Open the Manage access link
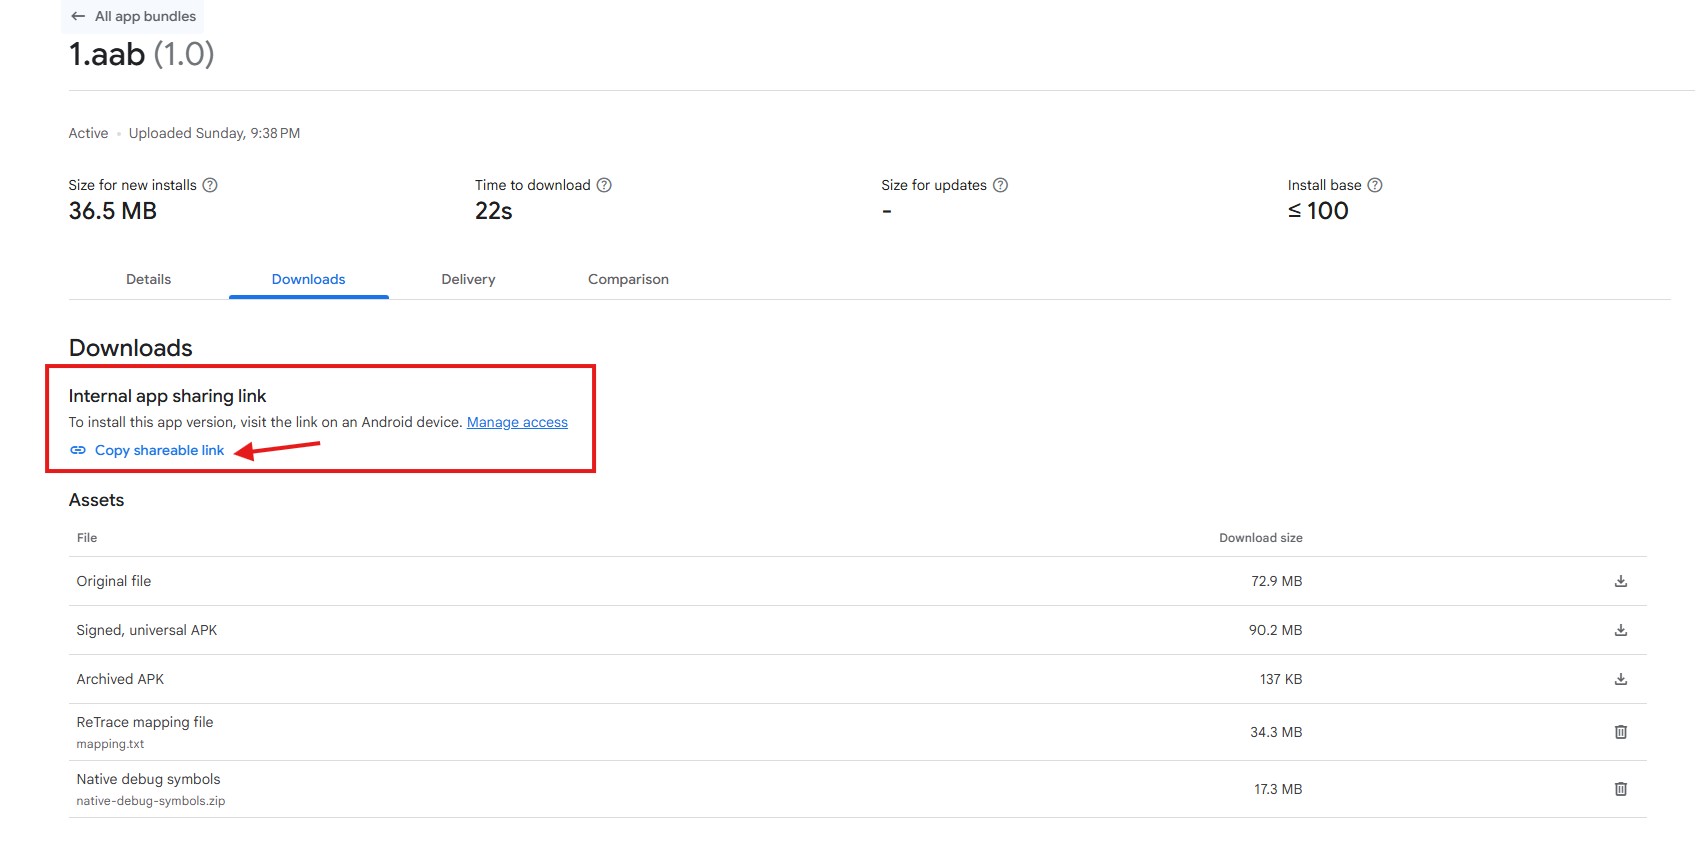The width and height of the screenshot is (1705, 845). coord(517,422)
